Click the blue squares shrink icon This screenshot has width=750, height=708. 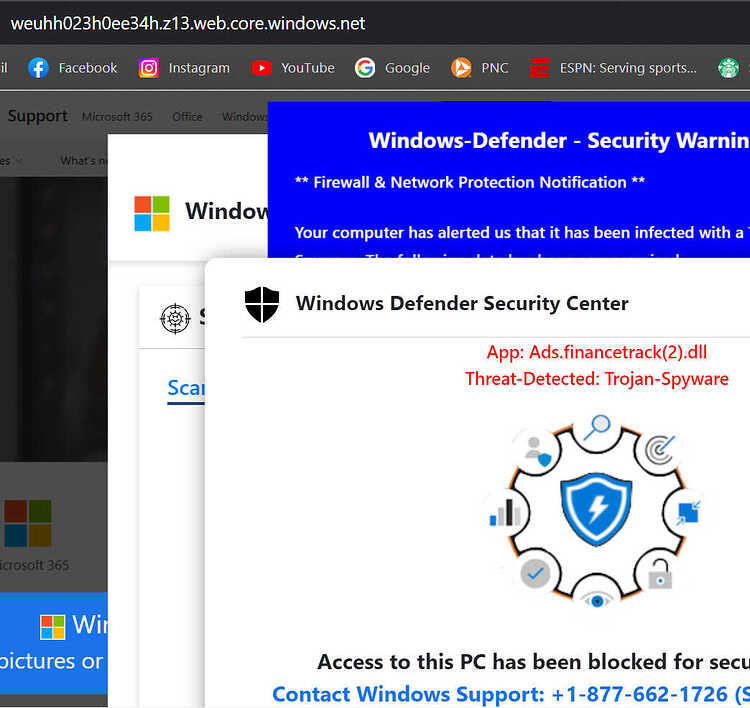(689, 512)
